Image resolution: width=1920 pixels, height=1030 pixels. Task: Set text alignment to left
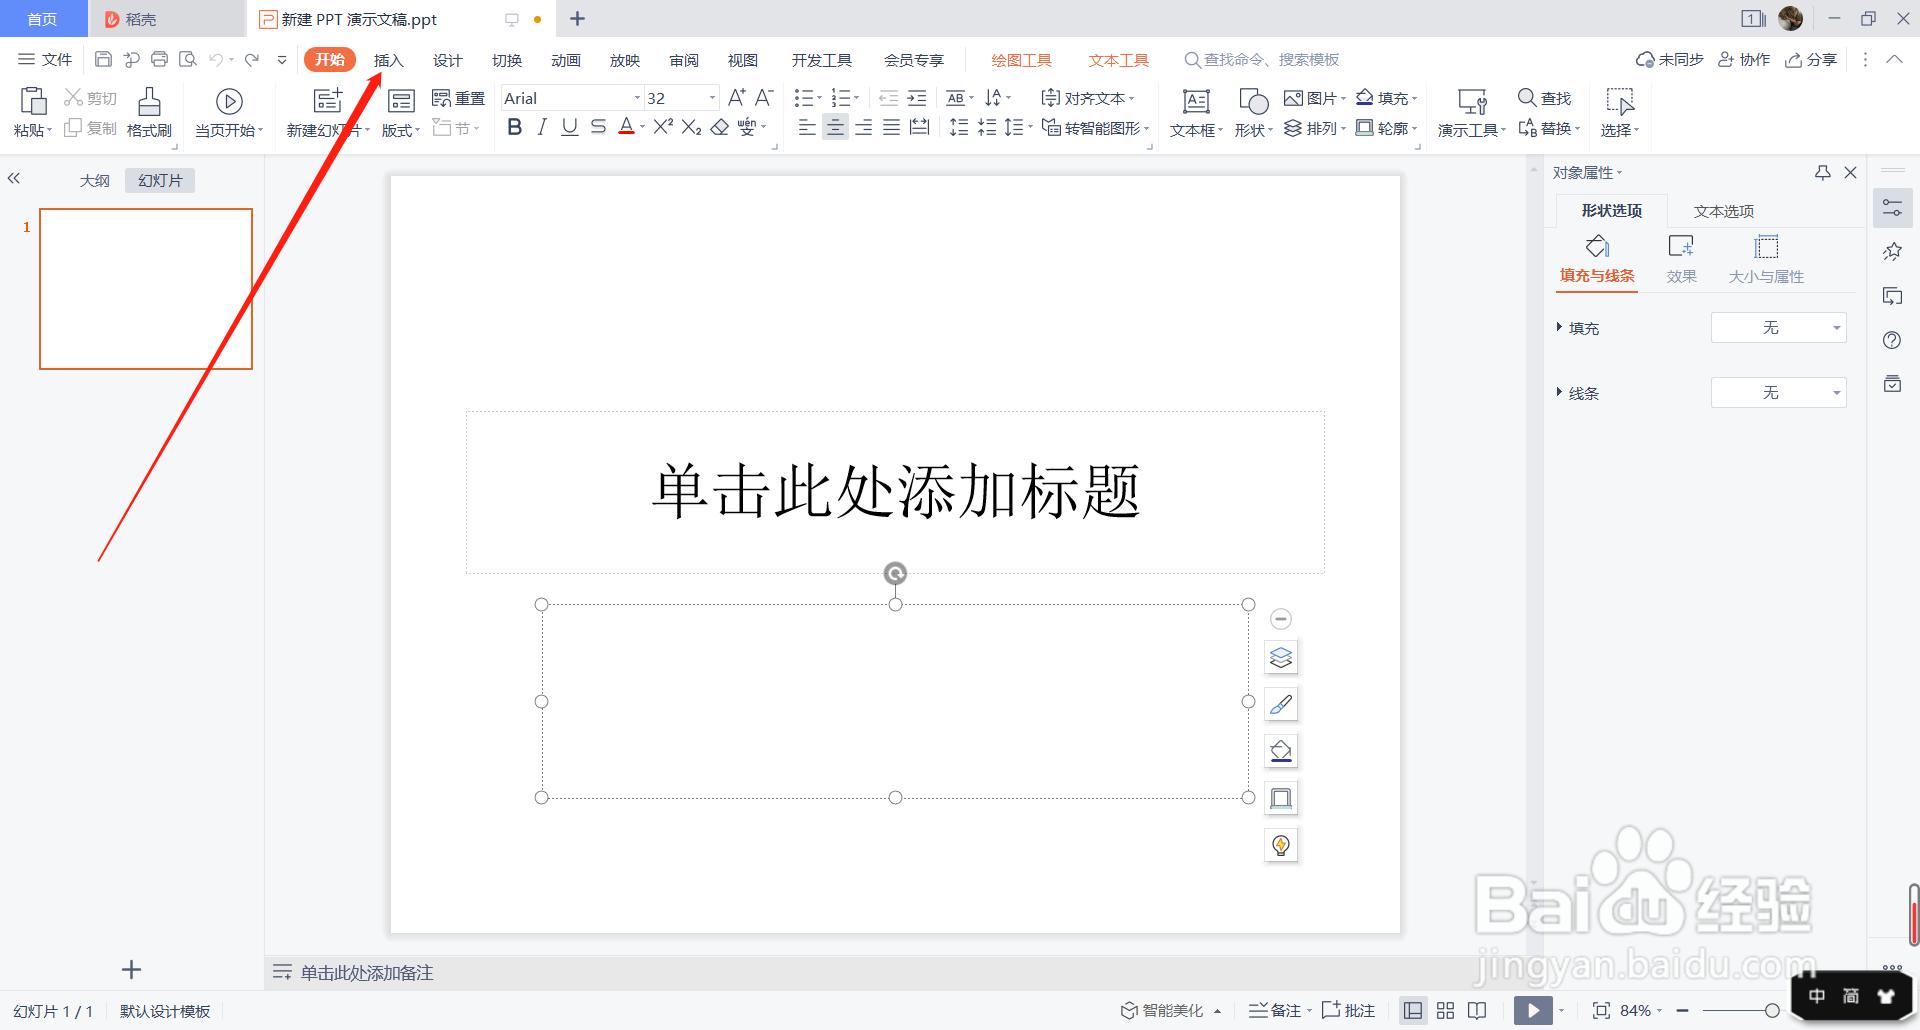click(x=807, y=127)
